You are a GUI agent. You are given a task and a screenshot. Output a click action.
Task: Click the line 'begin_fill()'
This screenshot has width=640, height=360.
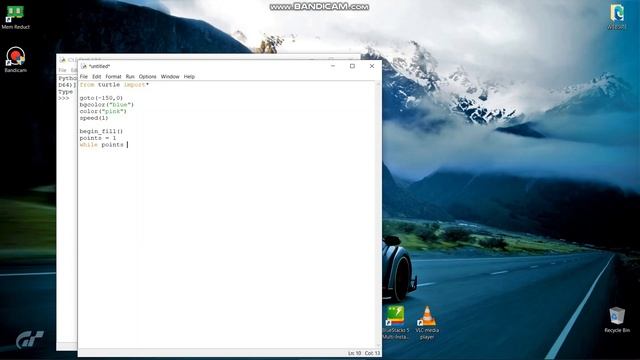coord(101,131)
